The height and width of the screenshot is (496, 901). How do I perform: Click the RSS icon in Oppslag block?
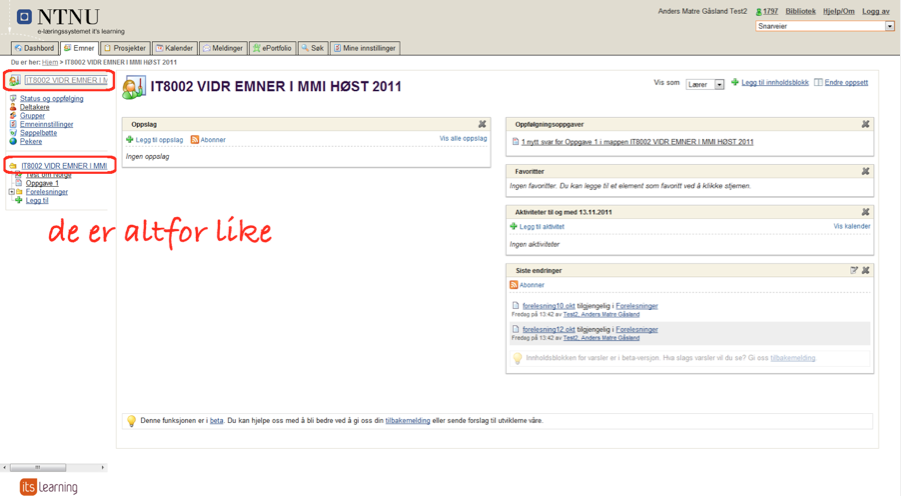(195, 140)
